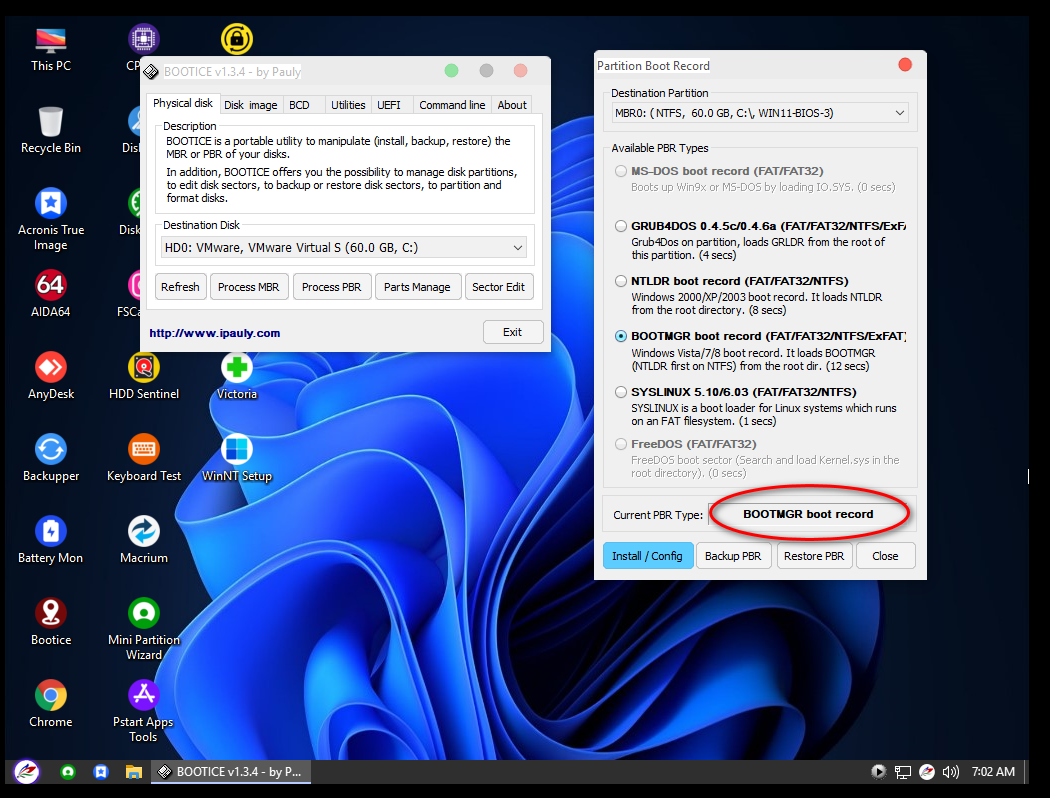Launch WinNT Setup shortcut

(237, 458)
